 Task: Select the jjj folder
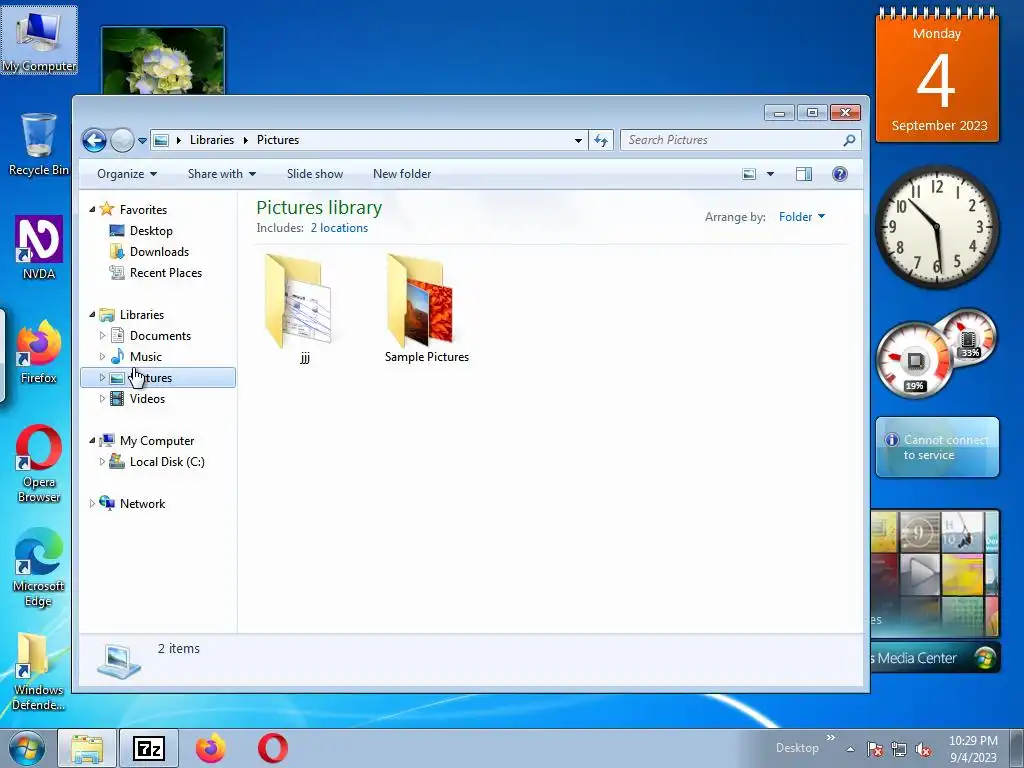point(304,309)
